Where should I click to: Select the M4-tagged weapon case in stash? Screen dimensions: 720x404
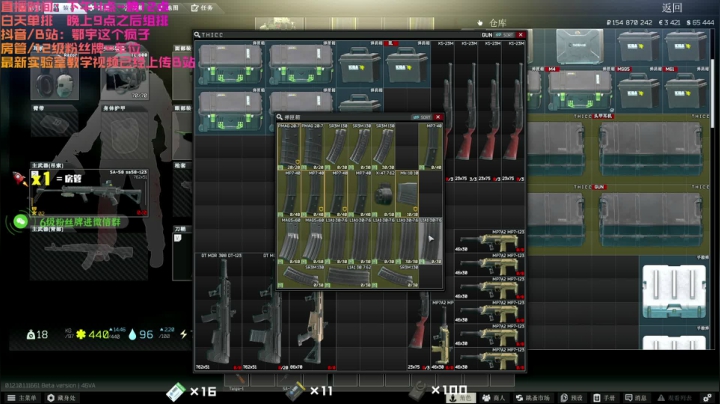pyautogui.click(x=579, y=90)
